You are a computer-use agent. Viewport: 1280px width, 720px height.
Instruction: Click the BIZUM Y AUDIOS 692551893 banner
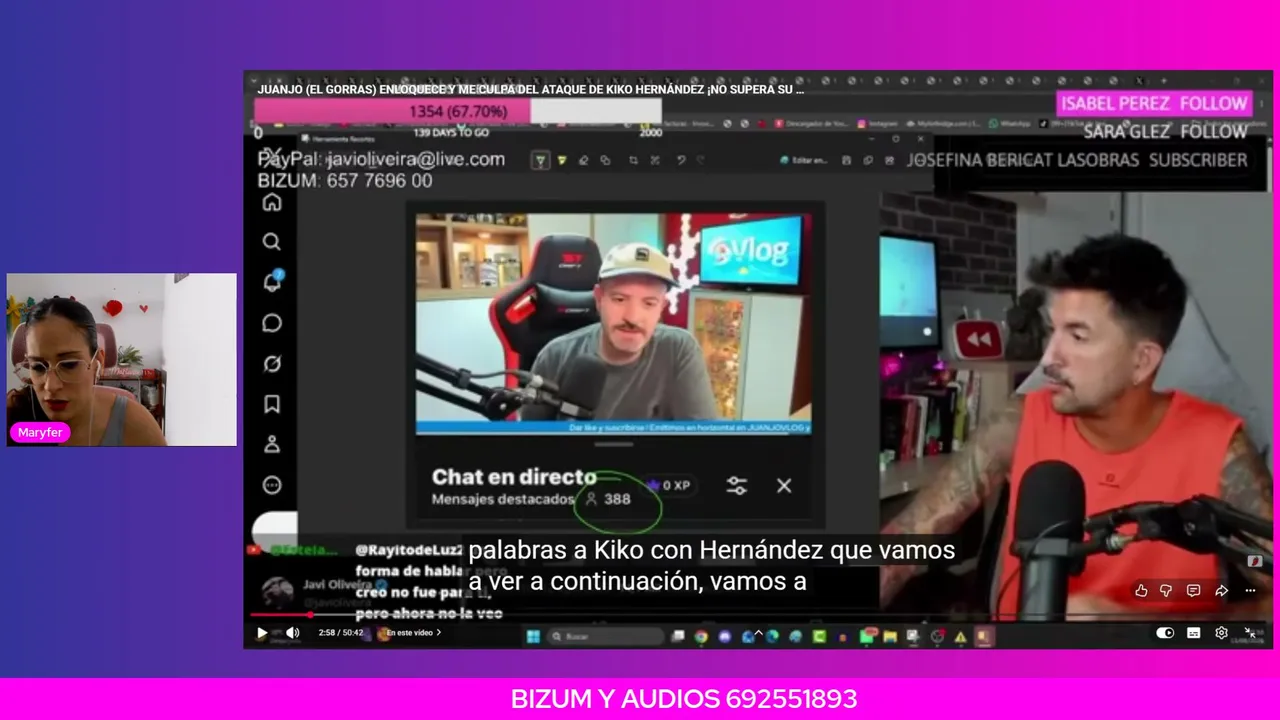[x=684, y=699]
